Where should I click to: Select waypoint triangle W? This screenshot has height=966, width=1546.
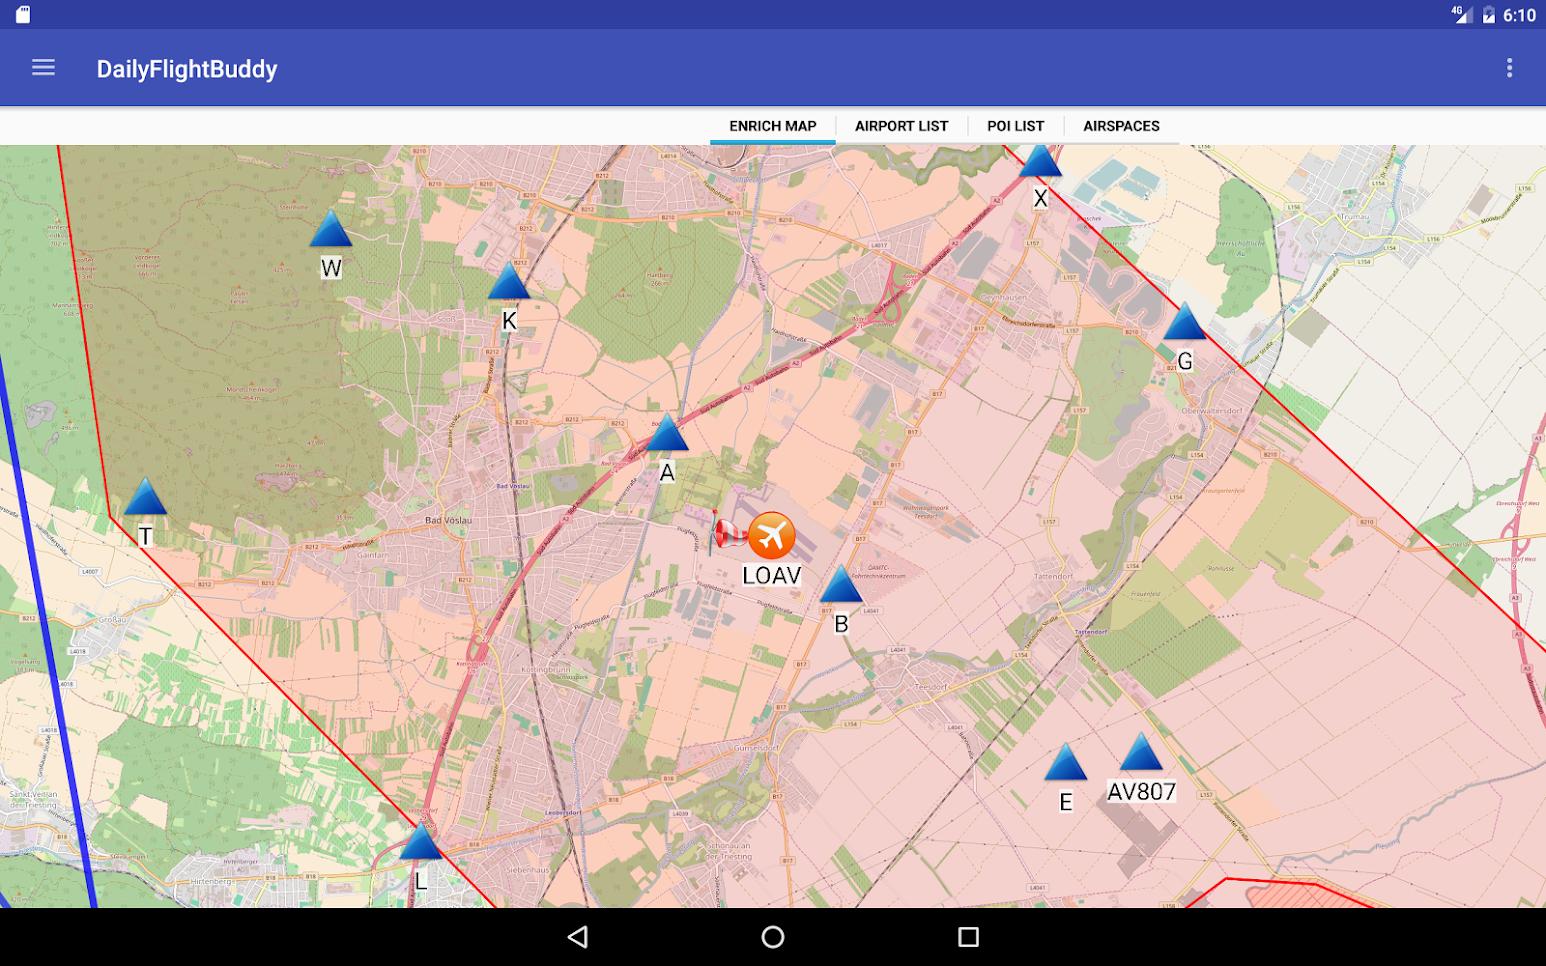point(330,230)
